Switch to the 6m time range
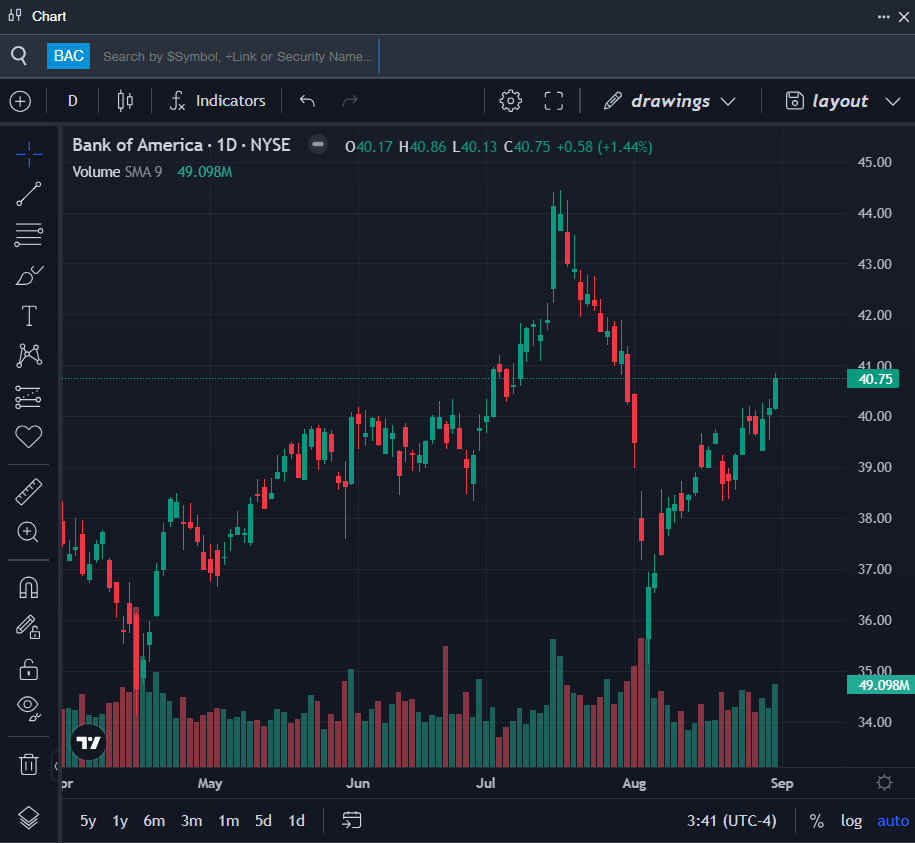The height and width of the screenshot is (843, 915). point(154,821)
